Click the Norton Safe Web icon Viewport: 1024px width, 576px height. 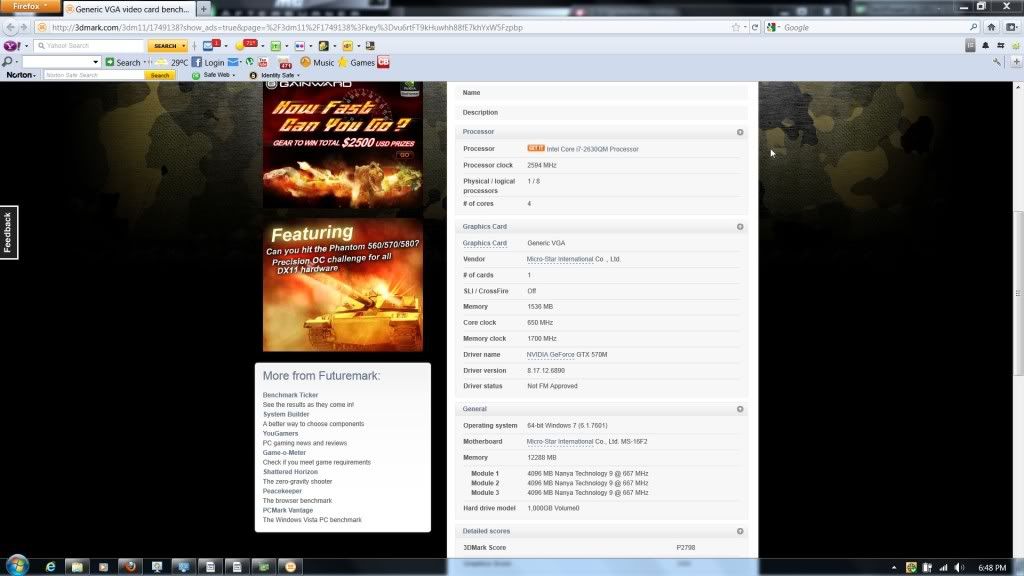[x=196, y=75]
